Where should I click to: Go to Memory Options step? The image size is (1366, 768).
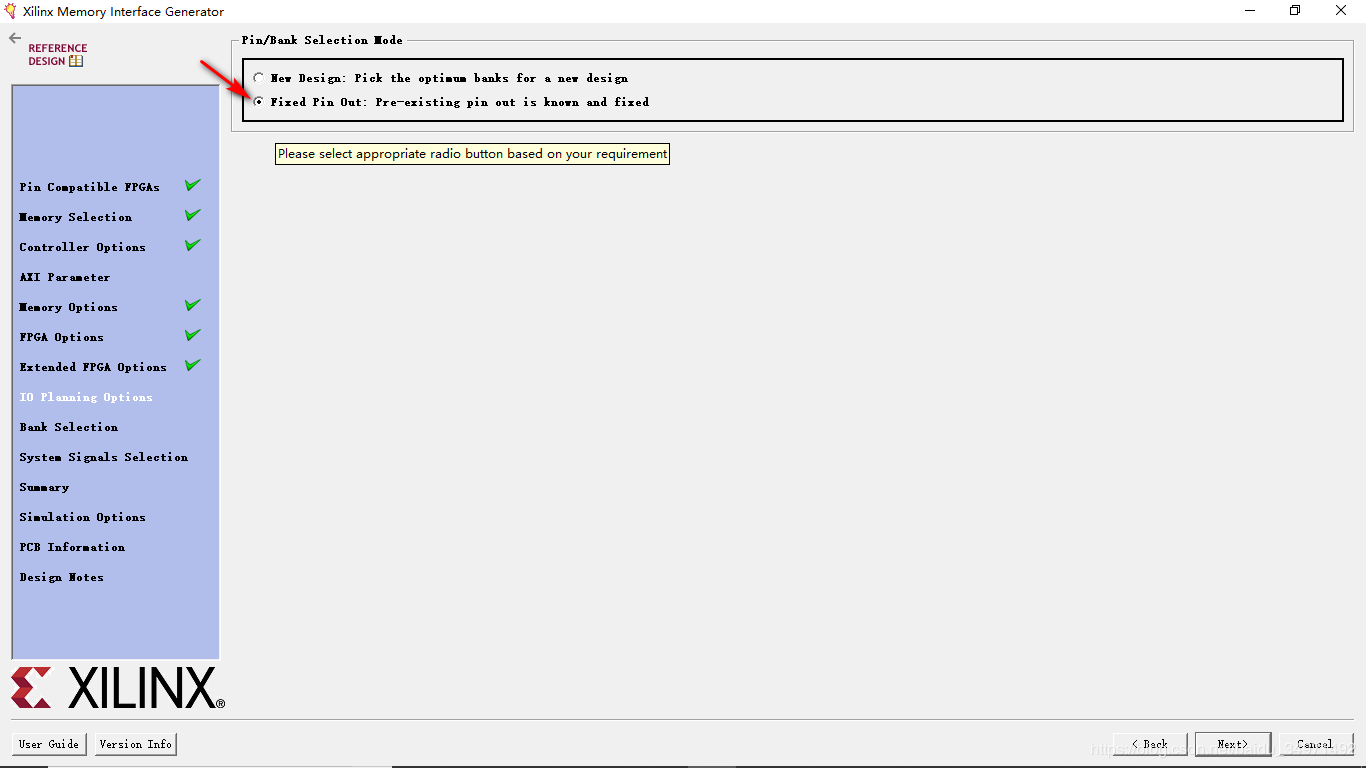68,307
